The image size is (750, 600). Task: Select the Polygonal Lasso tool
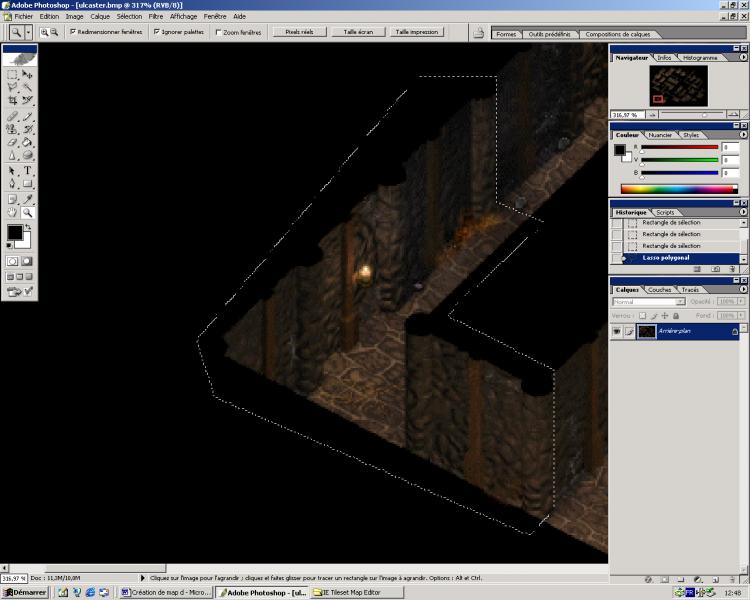pyautogui.click(x=12, y=87)
